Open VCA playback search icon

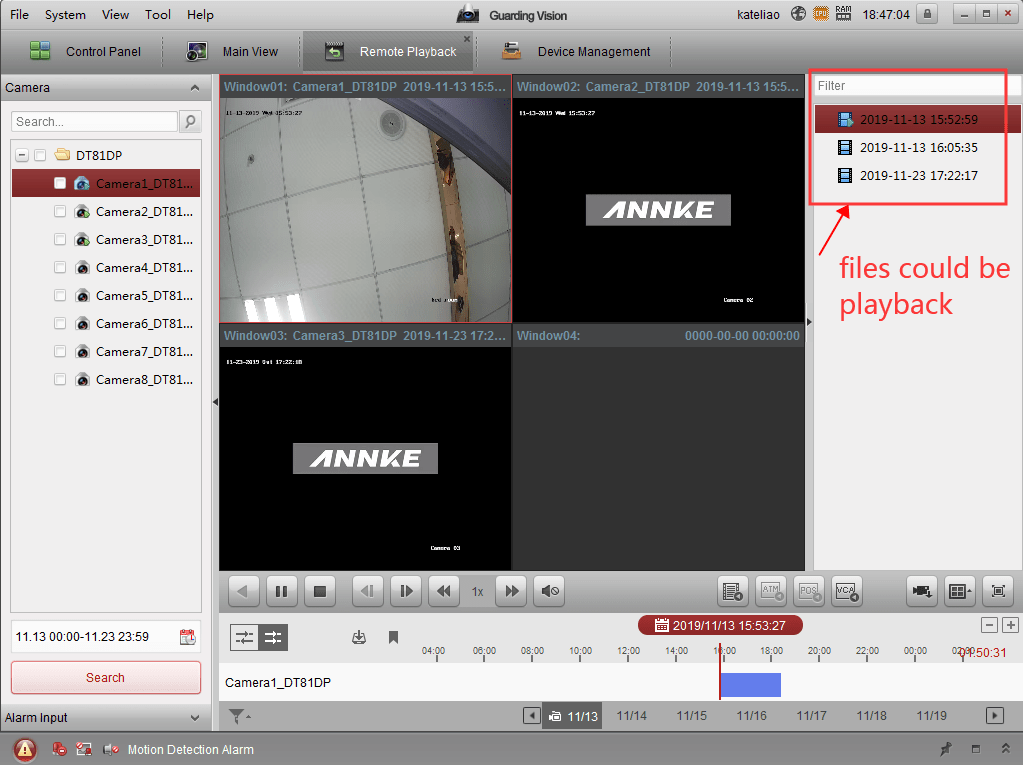(x=846, y=591)
